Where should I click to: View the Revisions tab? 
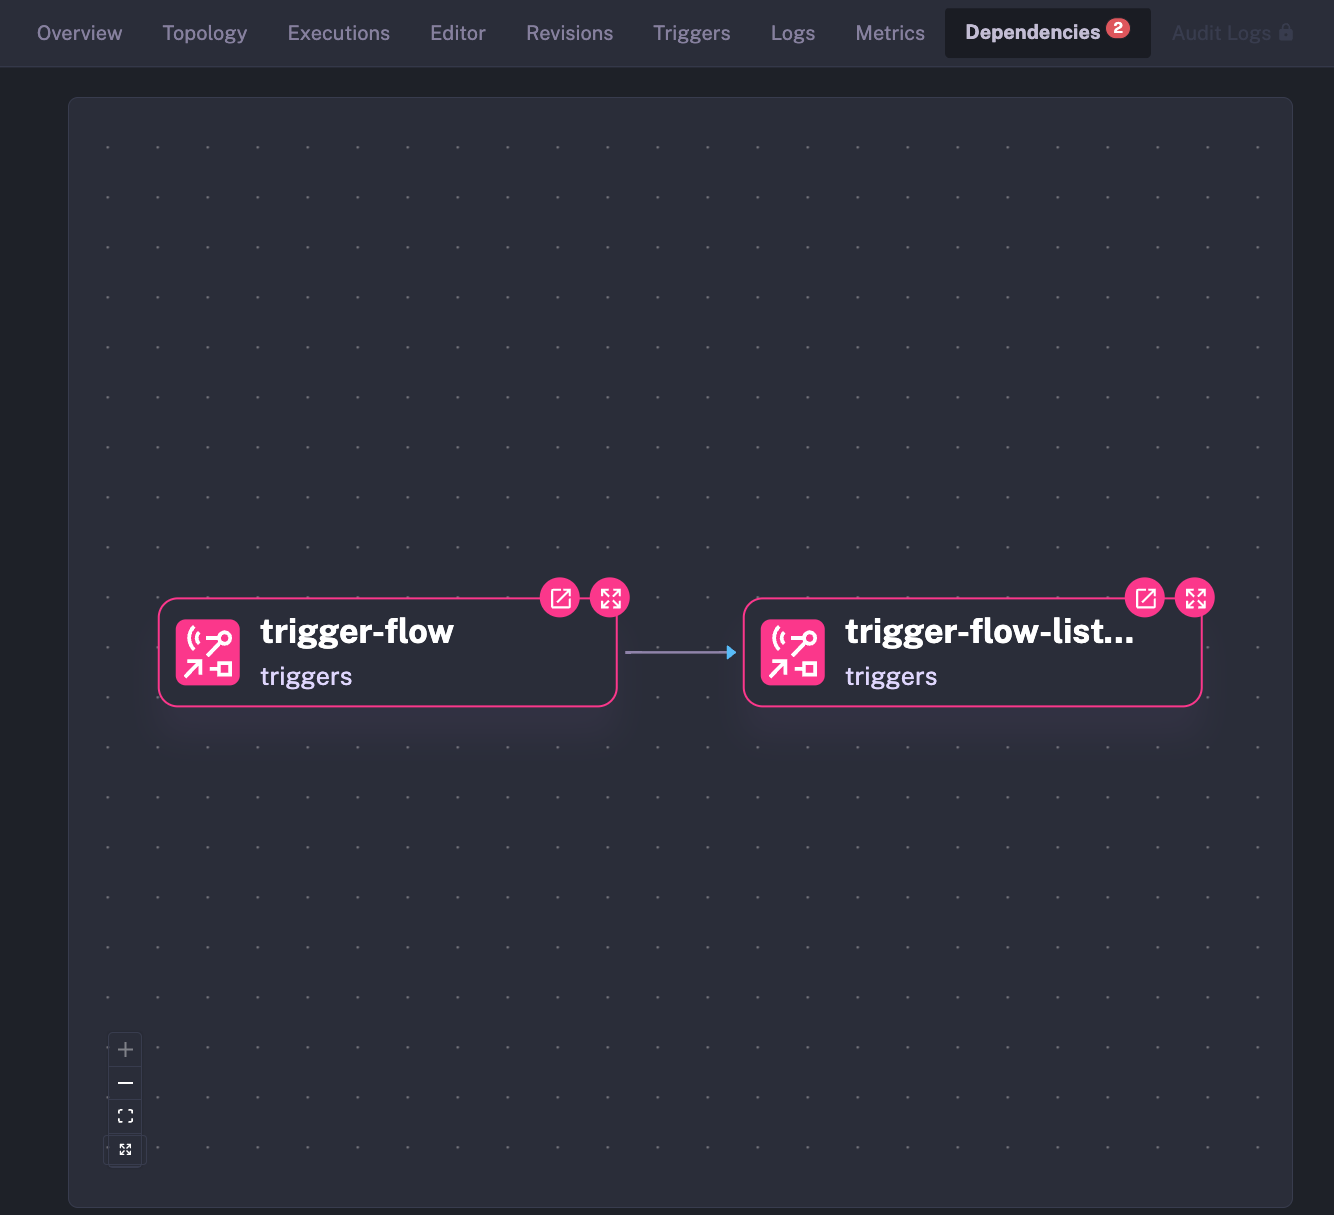click(569, 33)
